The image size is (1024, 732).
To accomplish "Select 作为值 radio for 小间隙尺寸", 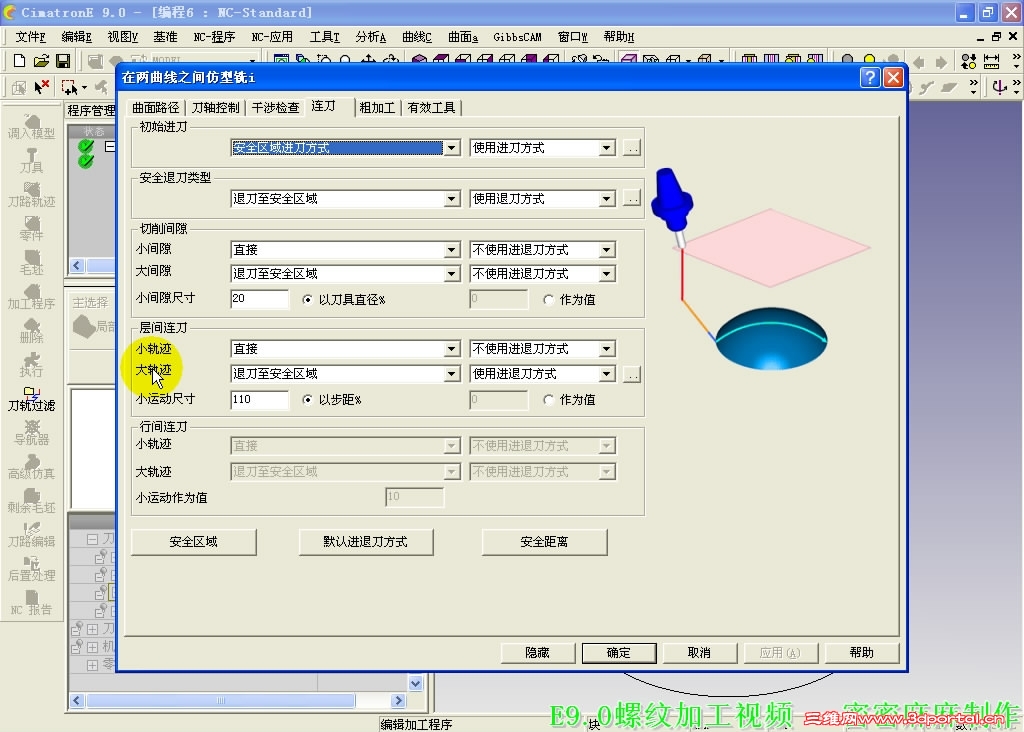I will pos(549,300).
